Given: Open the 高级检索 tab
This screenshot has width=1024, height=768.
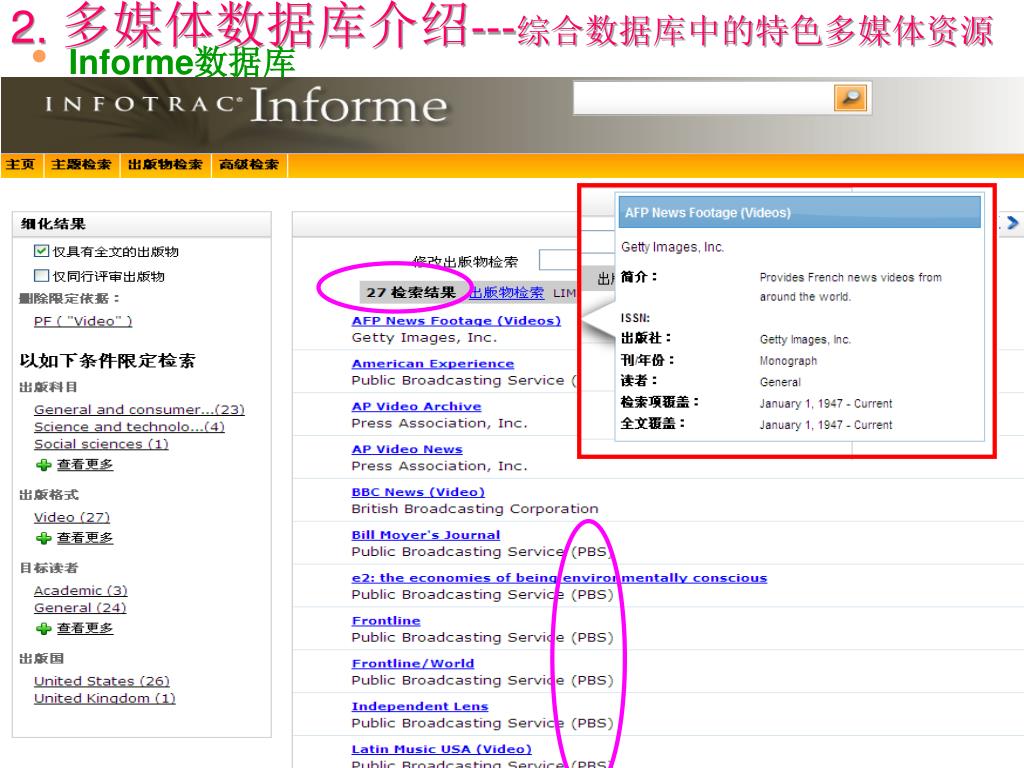Looking at the screenshot, I should 249,165.
